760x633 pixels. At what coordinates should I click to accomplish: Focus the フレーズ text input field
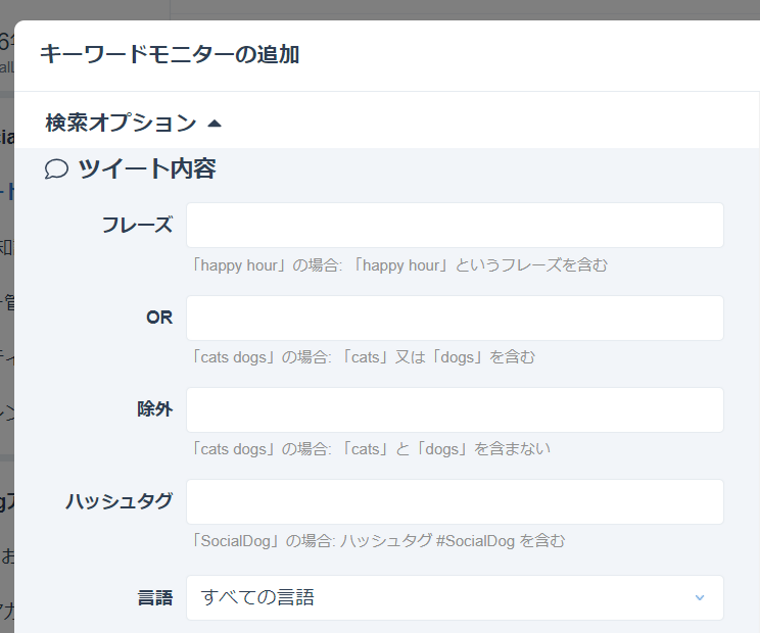pyautogui.click(x=454, y=225)
